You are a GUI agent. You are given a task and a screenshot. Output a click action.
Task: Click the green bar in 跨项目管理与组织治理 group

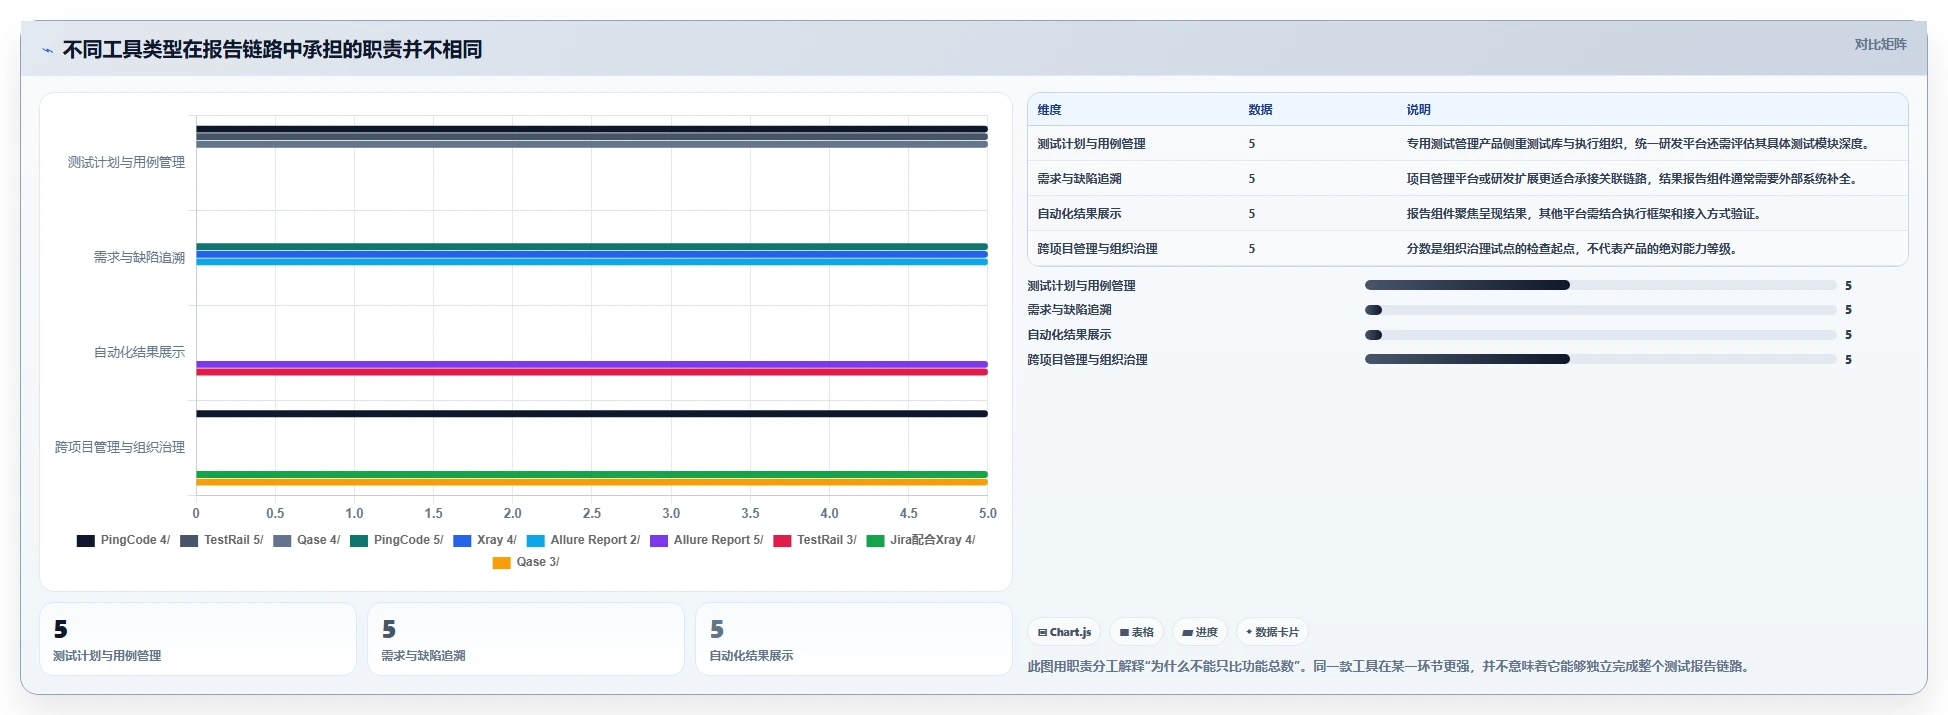[592, 474]
